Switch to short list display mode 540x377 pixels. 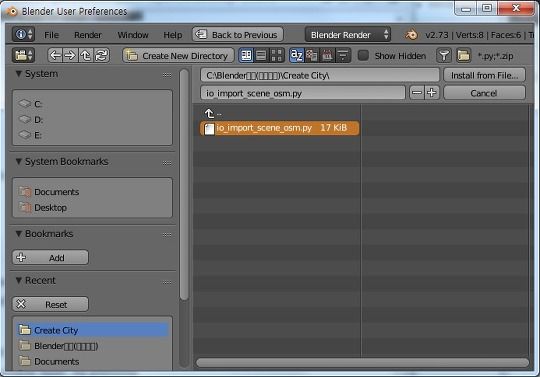pyautogui.click(x=246, y=55)
